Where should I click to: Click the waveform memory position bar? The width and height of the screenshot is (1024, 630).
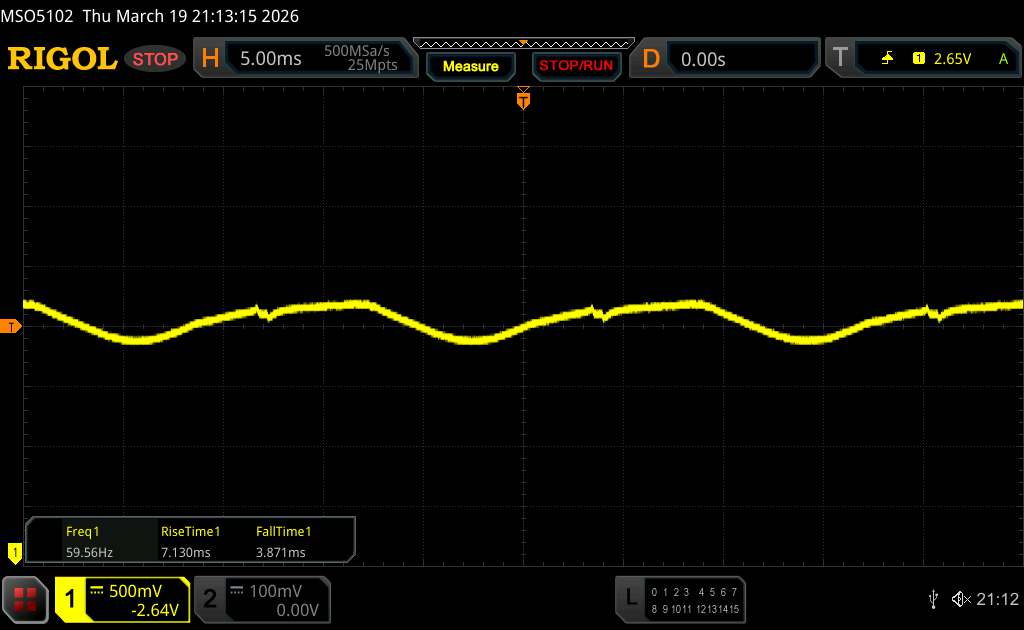(x=523, y=43)
